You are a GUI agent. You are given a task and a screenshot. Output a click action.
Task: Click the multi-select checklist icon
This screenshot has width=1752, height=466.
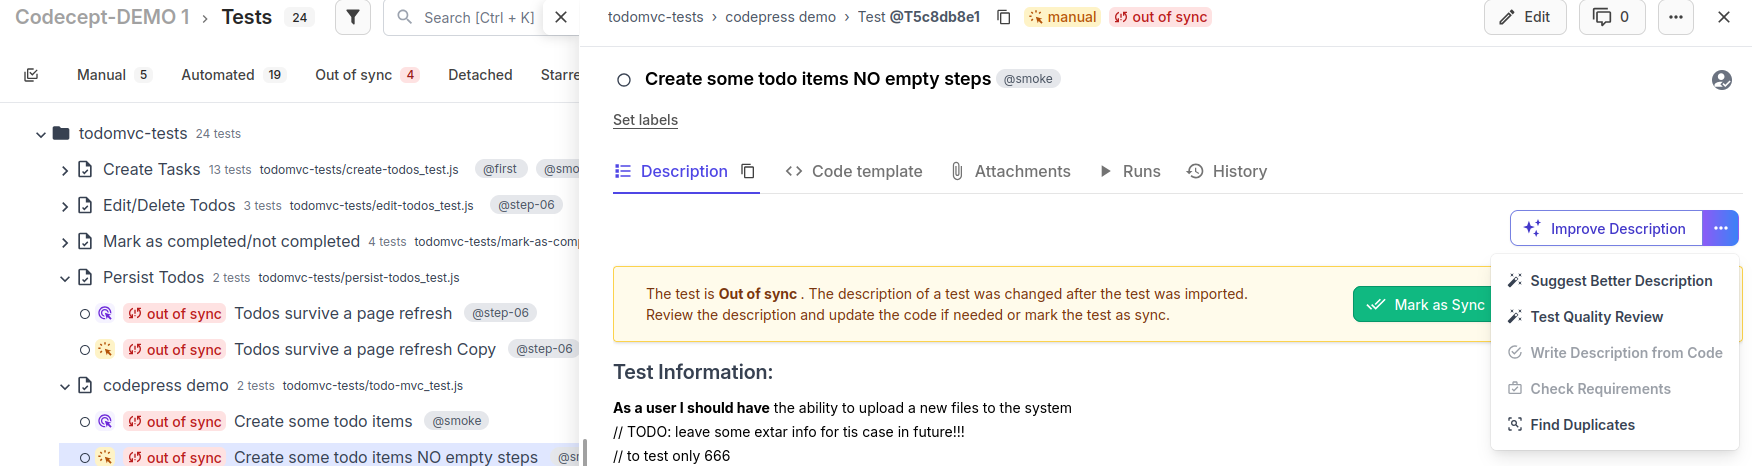tap(31, 75)
